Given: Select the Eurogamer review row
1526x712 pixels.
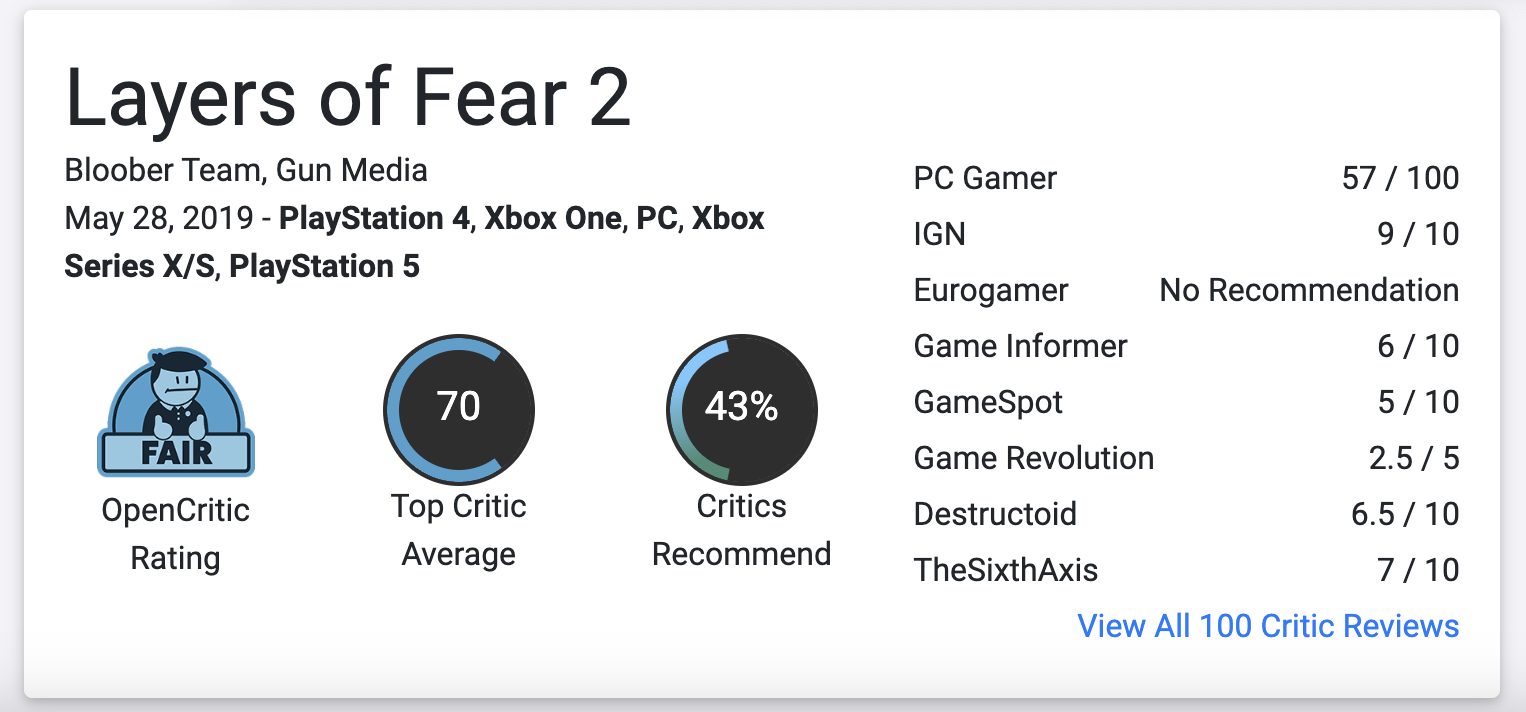Looking at the screenshot, I should [991, 291].
